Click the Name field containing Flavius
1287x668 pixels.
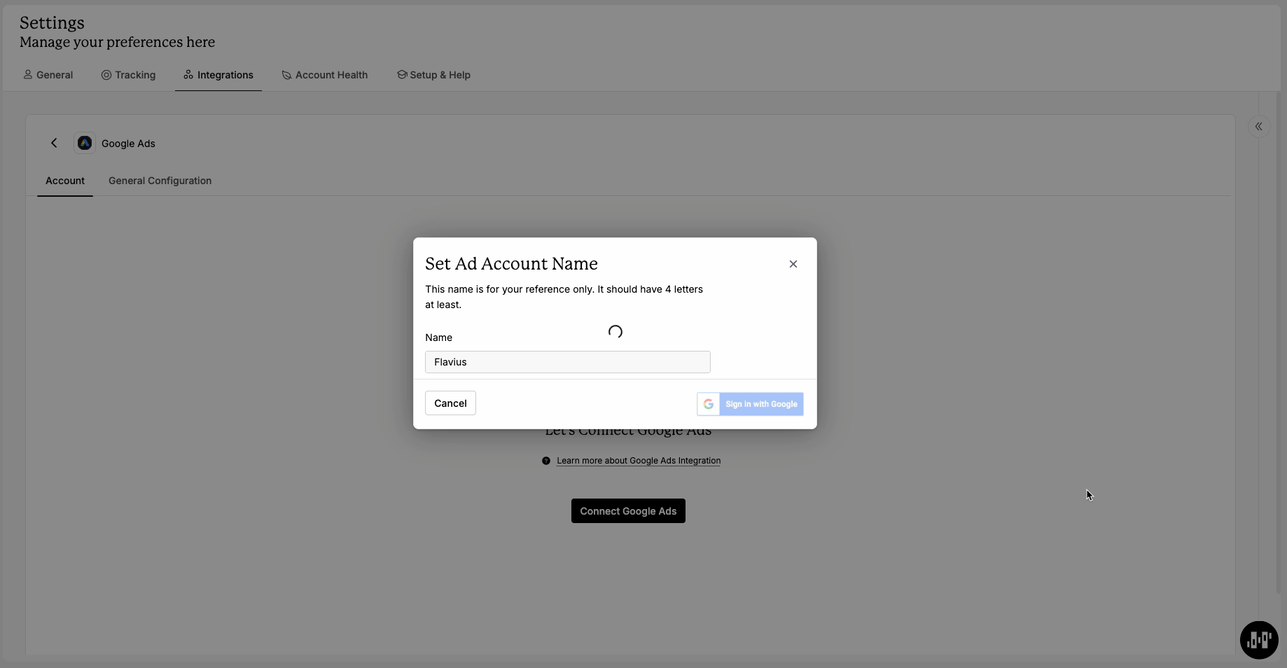(x=567, y=362)
